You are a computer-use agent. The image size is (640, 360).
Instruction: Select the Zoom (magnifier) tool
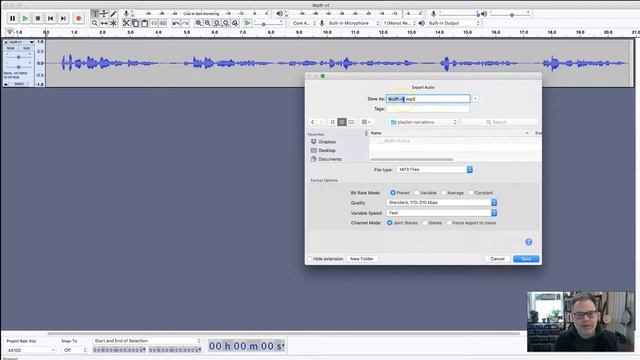(x=95, y=23)
